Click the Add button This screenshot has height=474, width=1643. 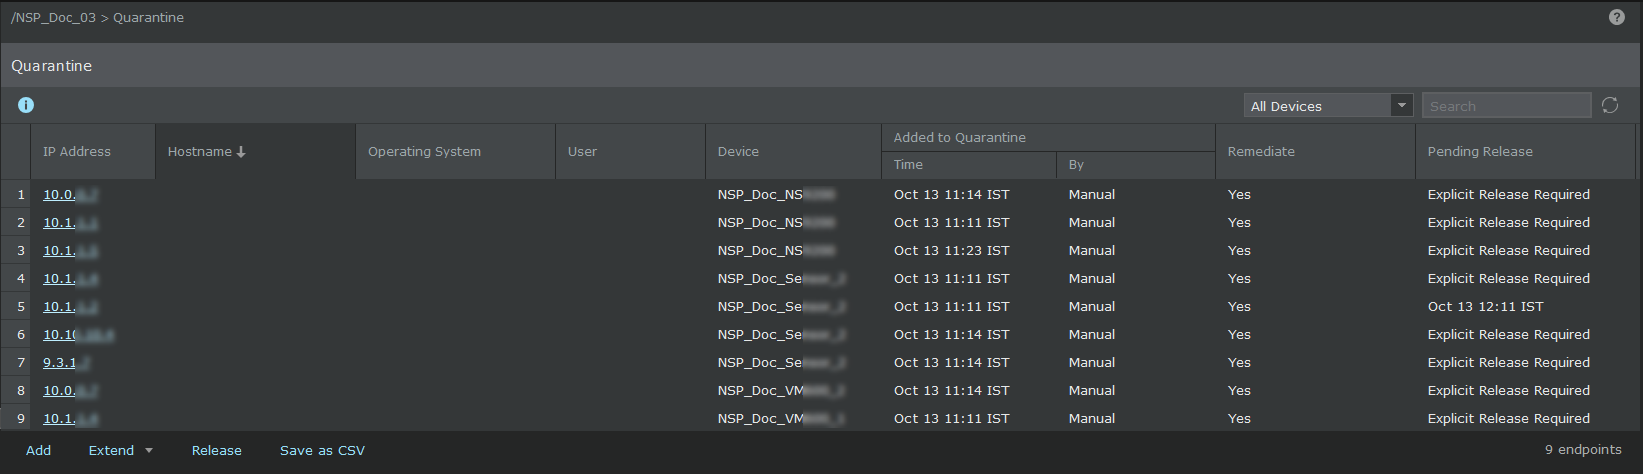click(x=38, y=451)
